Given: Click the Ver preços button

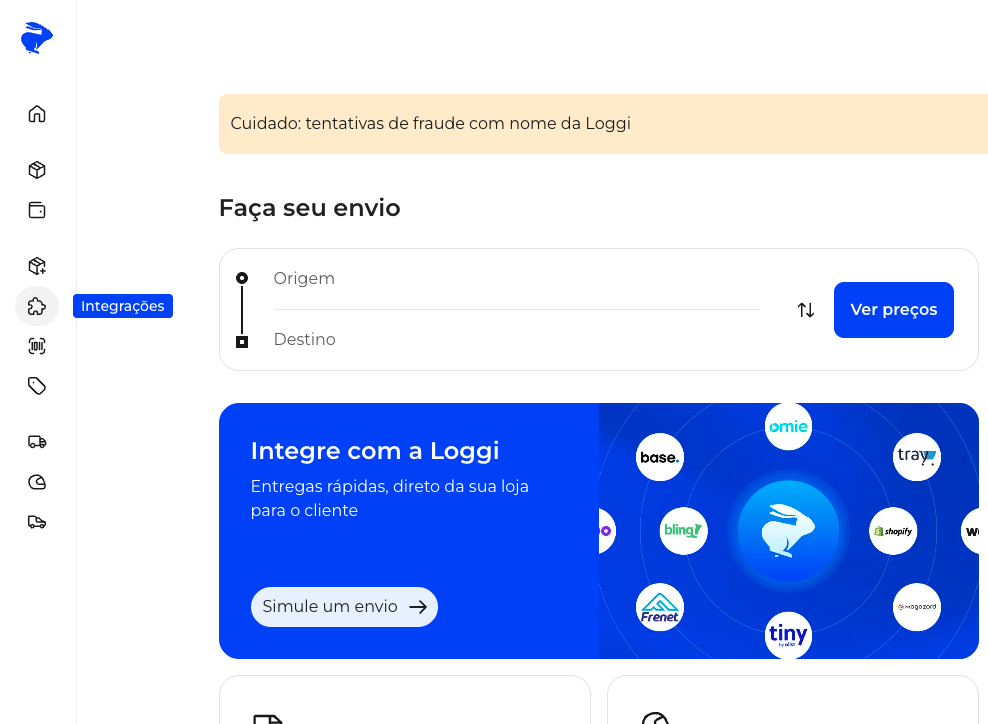Looking at the screenshot, I should point(893,310).
